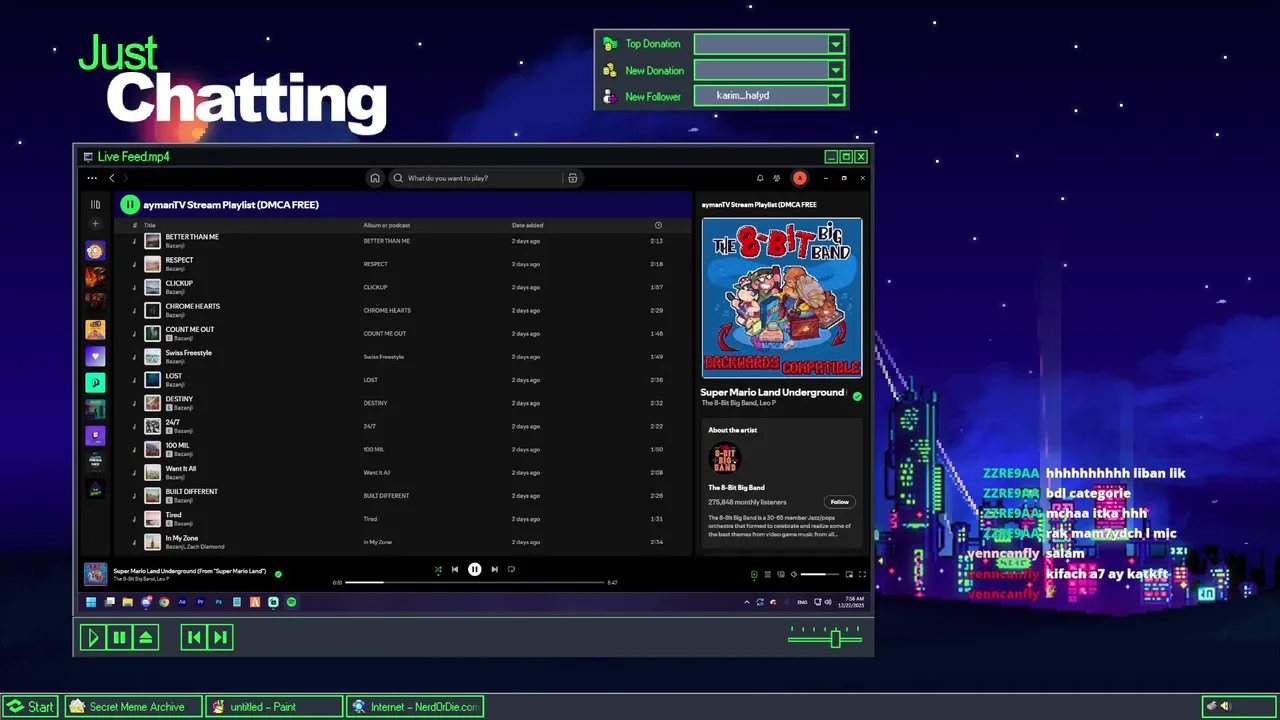Toggle Spotify repeat
The image size is (1280, 720).
pyautogui.click(x=511, y=570)
